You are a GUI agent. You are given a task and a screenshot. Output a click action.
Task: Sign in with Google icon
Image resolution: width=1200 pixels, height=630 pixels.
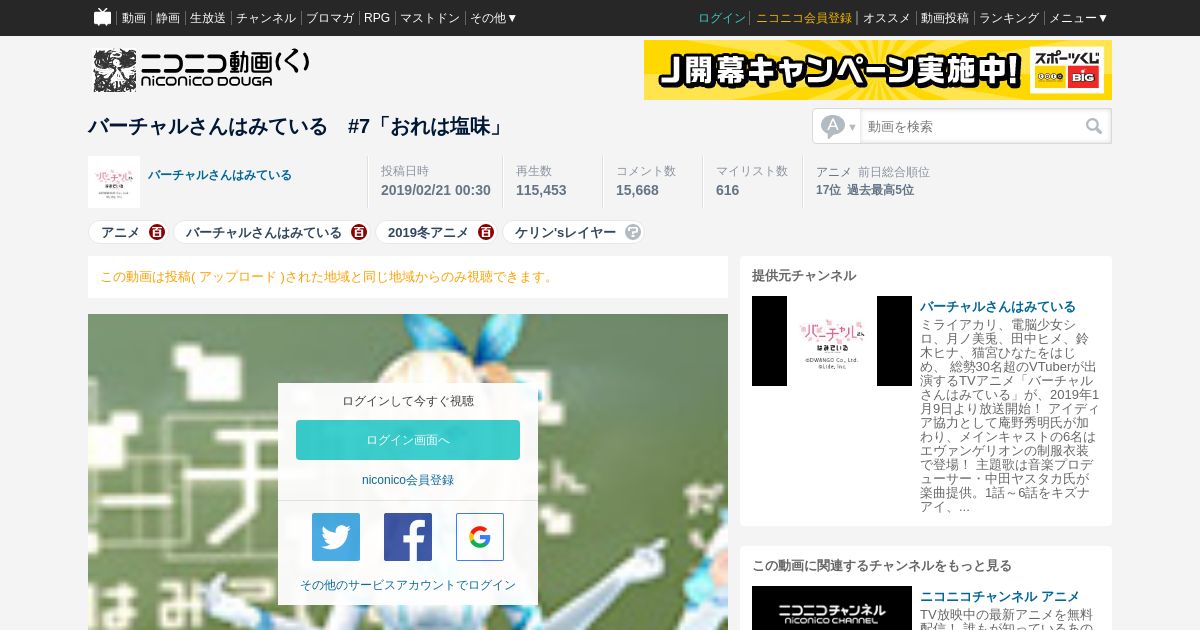[x=480, y=537]
